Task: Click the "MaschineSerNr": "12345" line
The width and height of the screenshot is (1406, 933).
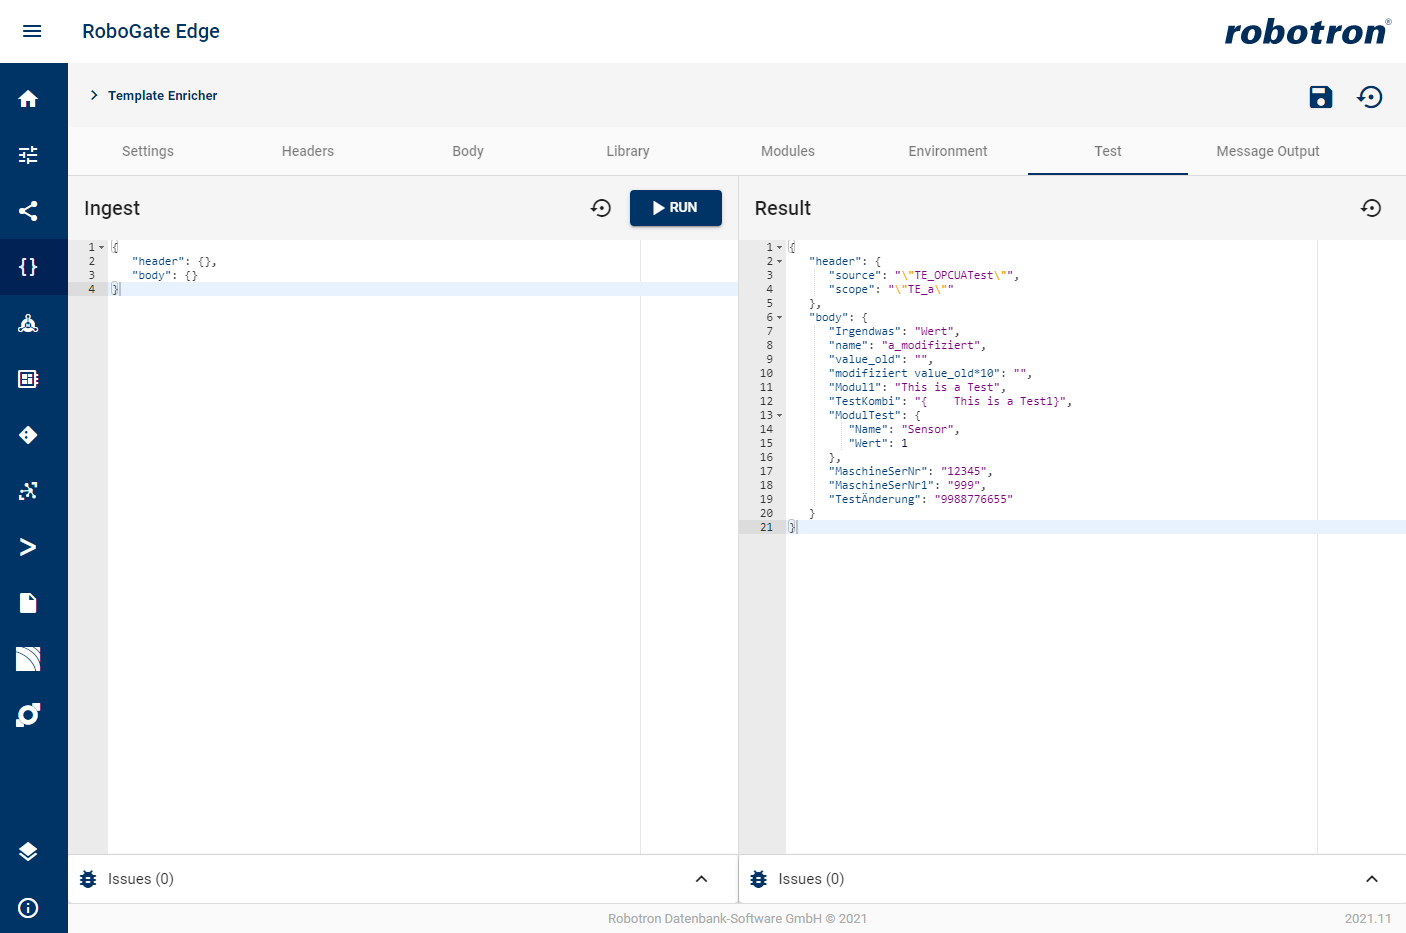Action: tap(910, 471)
